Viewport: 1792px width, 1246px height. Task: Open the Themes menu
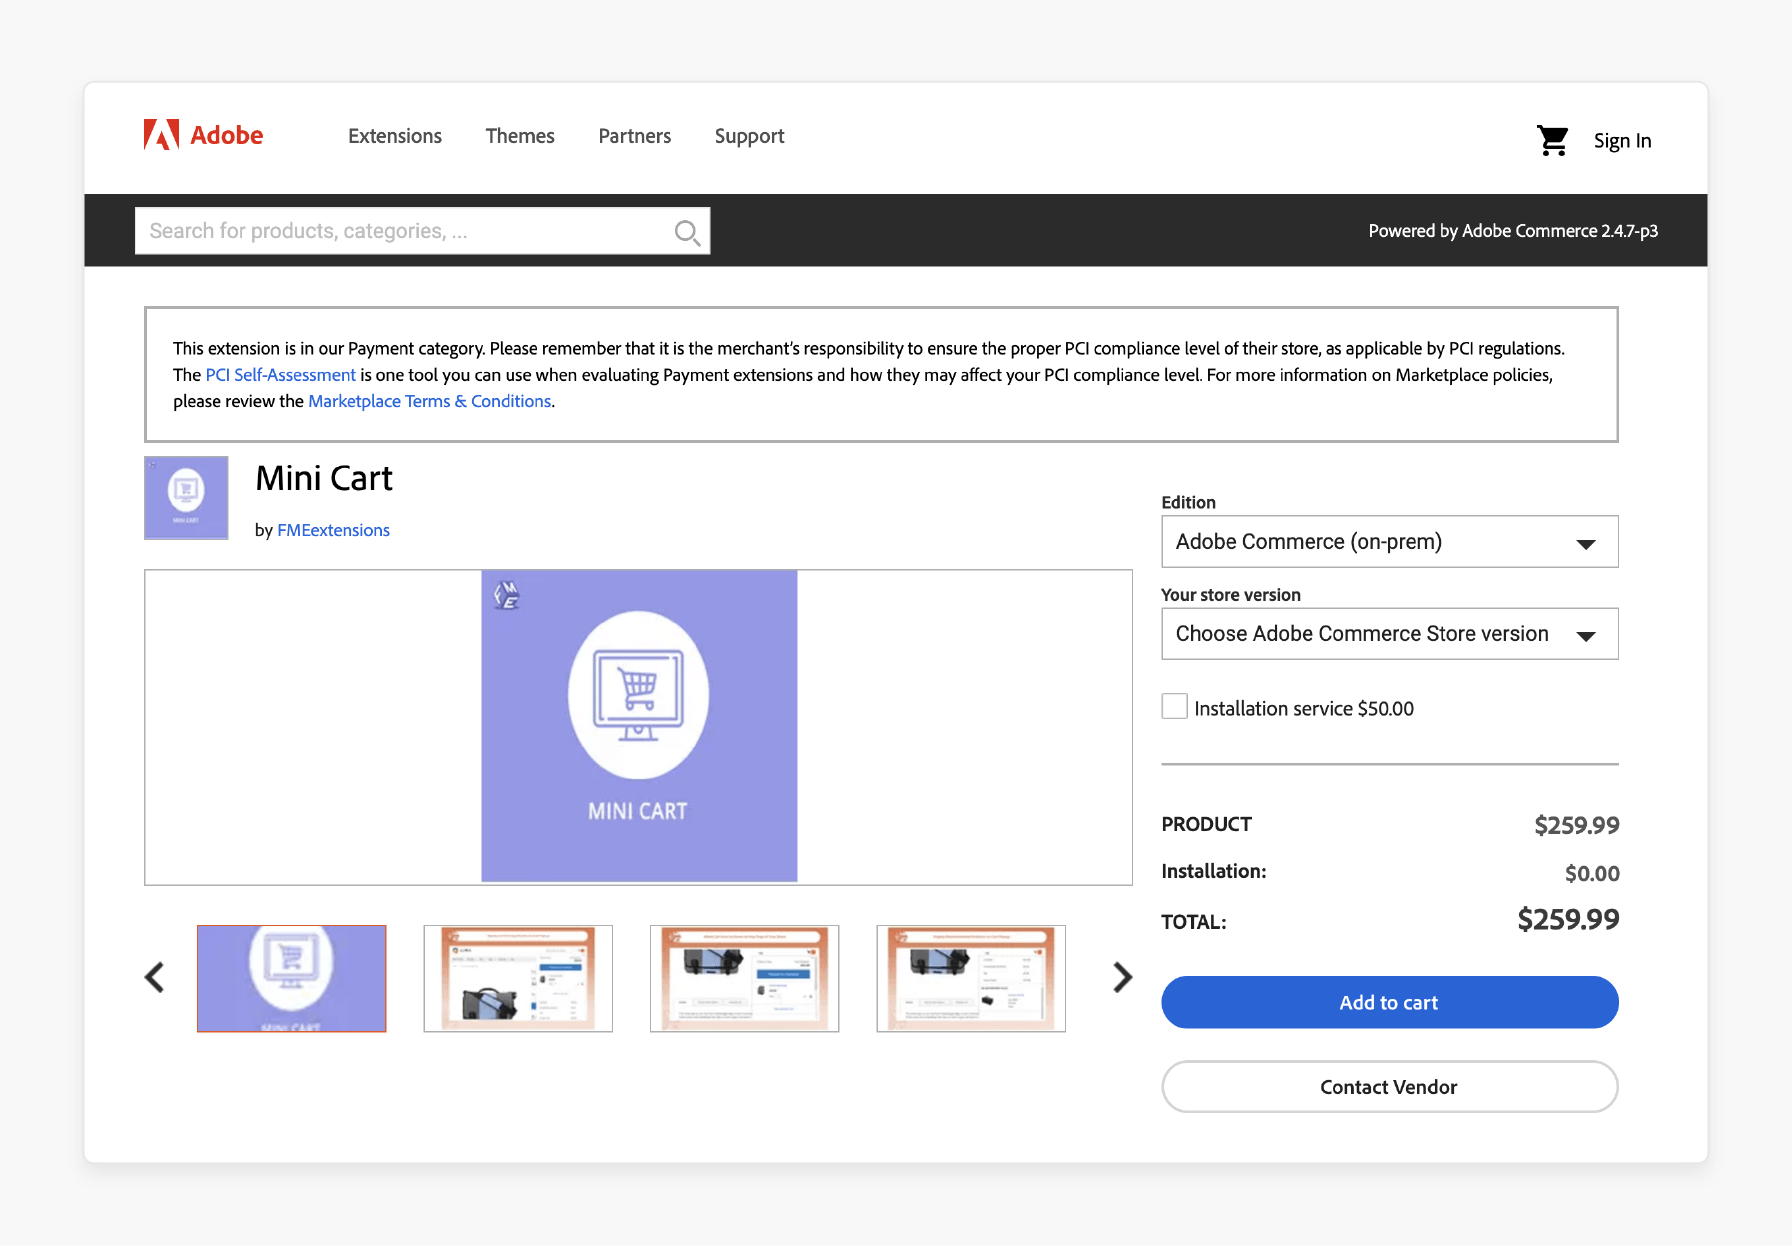(x=519, y=136)
